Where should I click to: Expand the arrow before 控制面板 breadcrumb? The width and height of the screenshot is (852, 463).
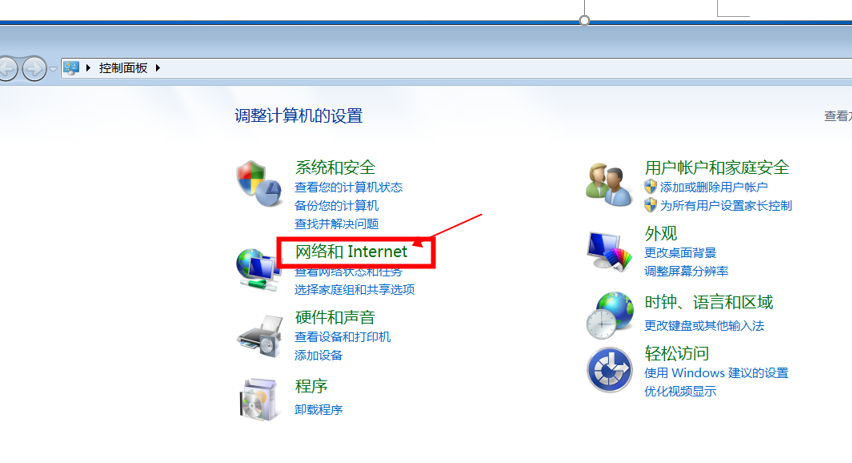[88, 68]
